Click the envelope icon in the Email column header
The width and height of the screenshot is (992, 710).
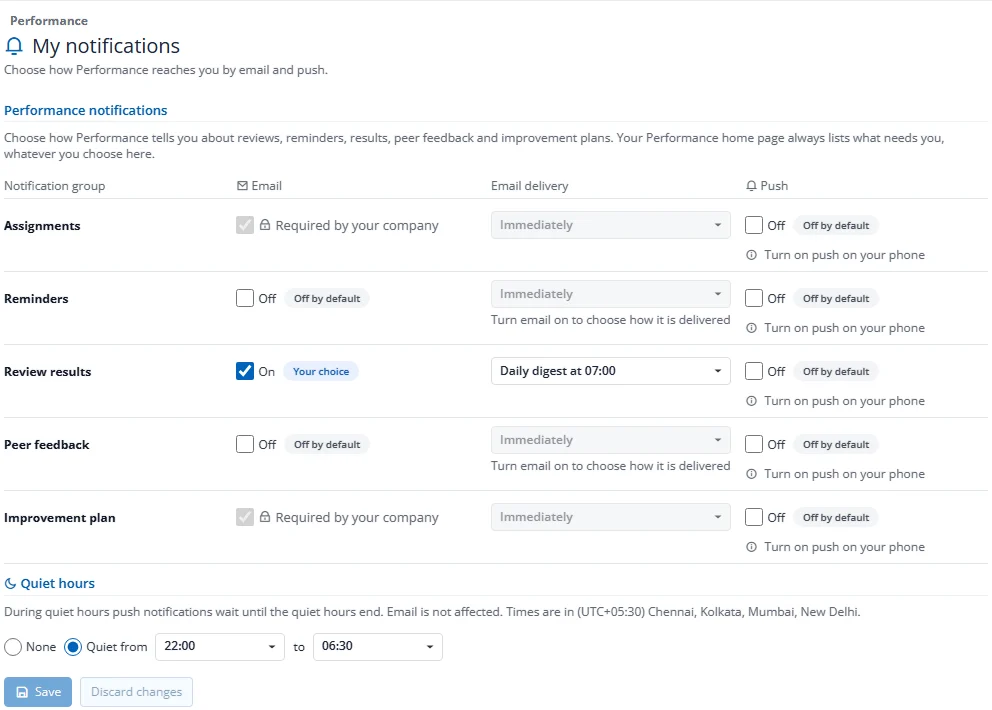click(242, 185)
